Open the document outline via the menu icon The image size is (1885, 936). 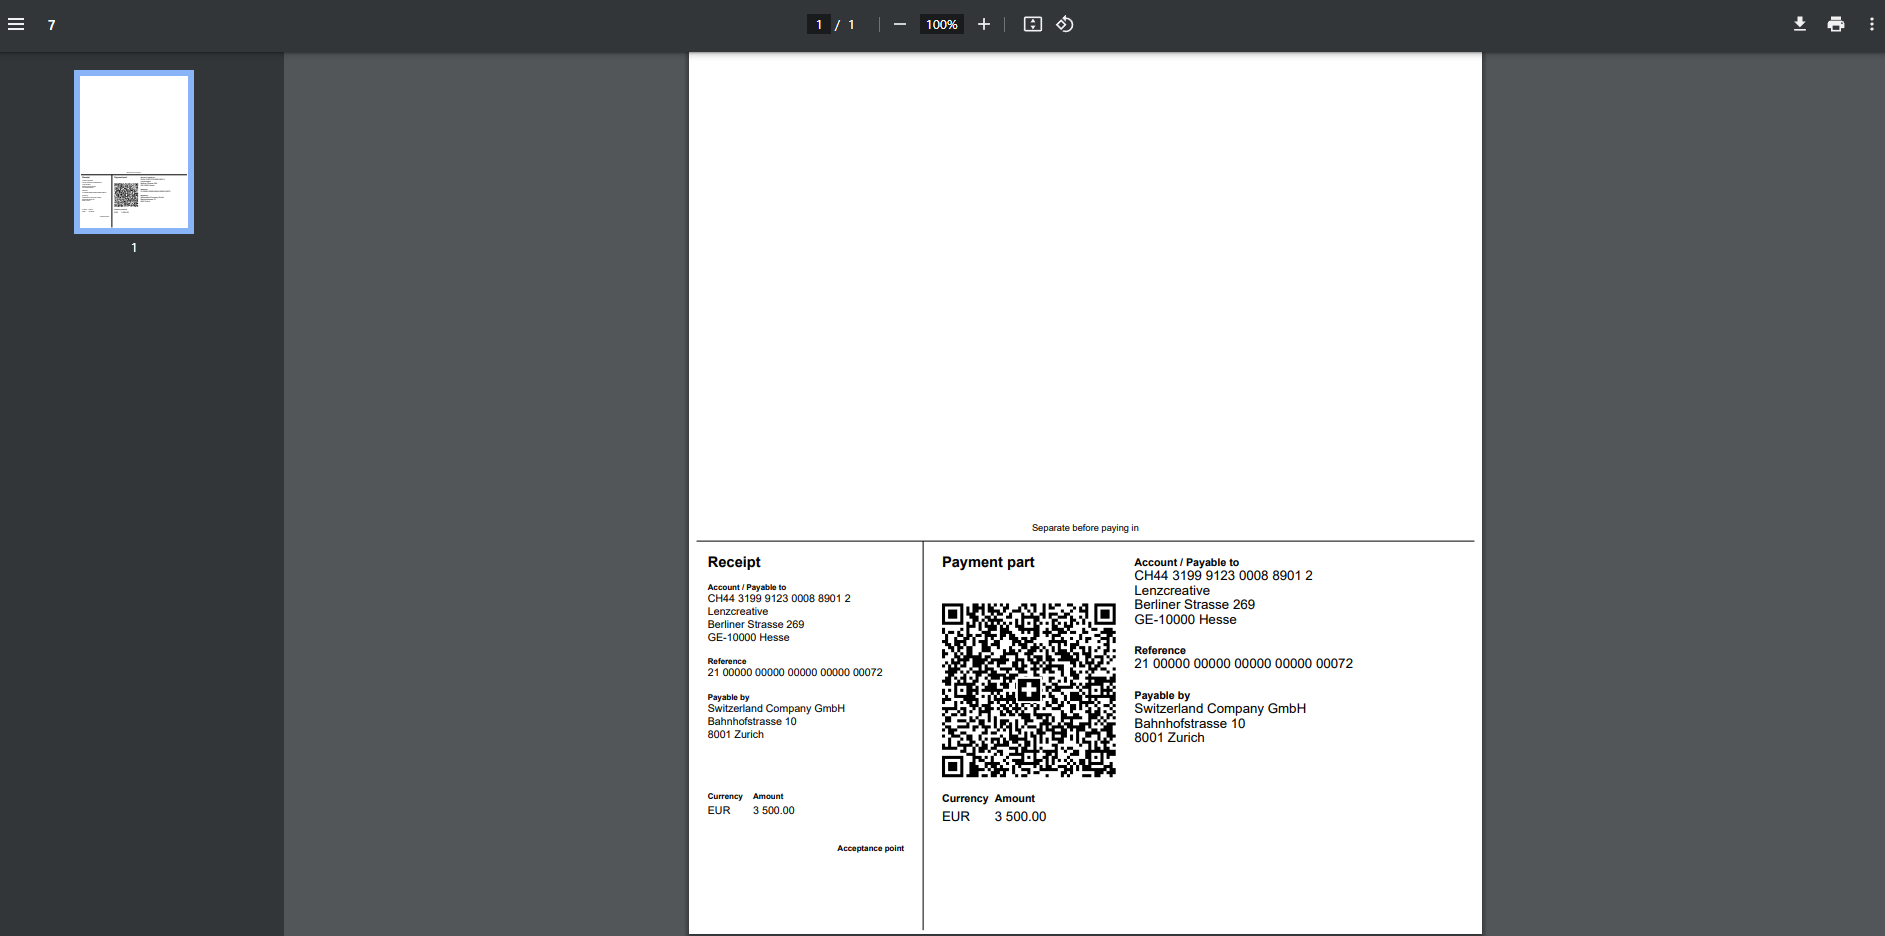coord(16,24)
